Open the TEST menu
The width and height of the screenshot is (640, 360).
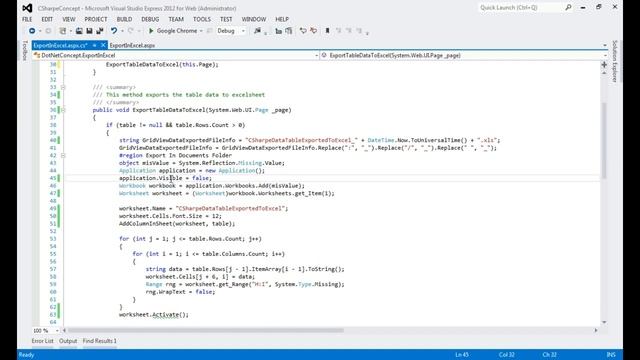tap(226, 19)
